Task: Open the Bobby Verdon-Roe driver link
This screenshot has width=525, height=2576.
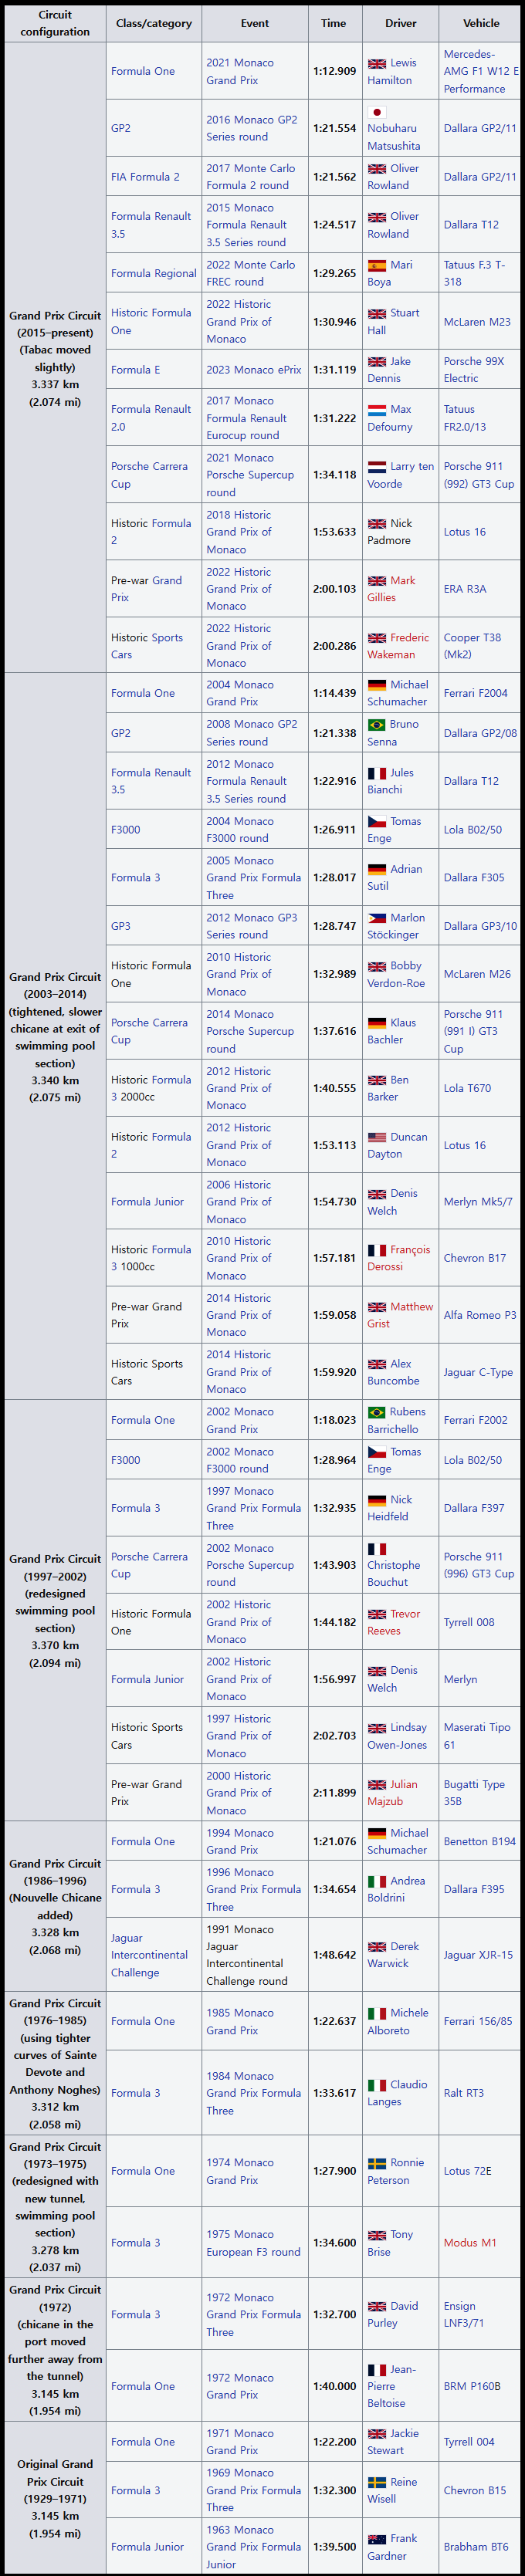Action: click(x=396, y=974)
